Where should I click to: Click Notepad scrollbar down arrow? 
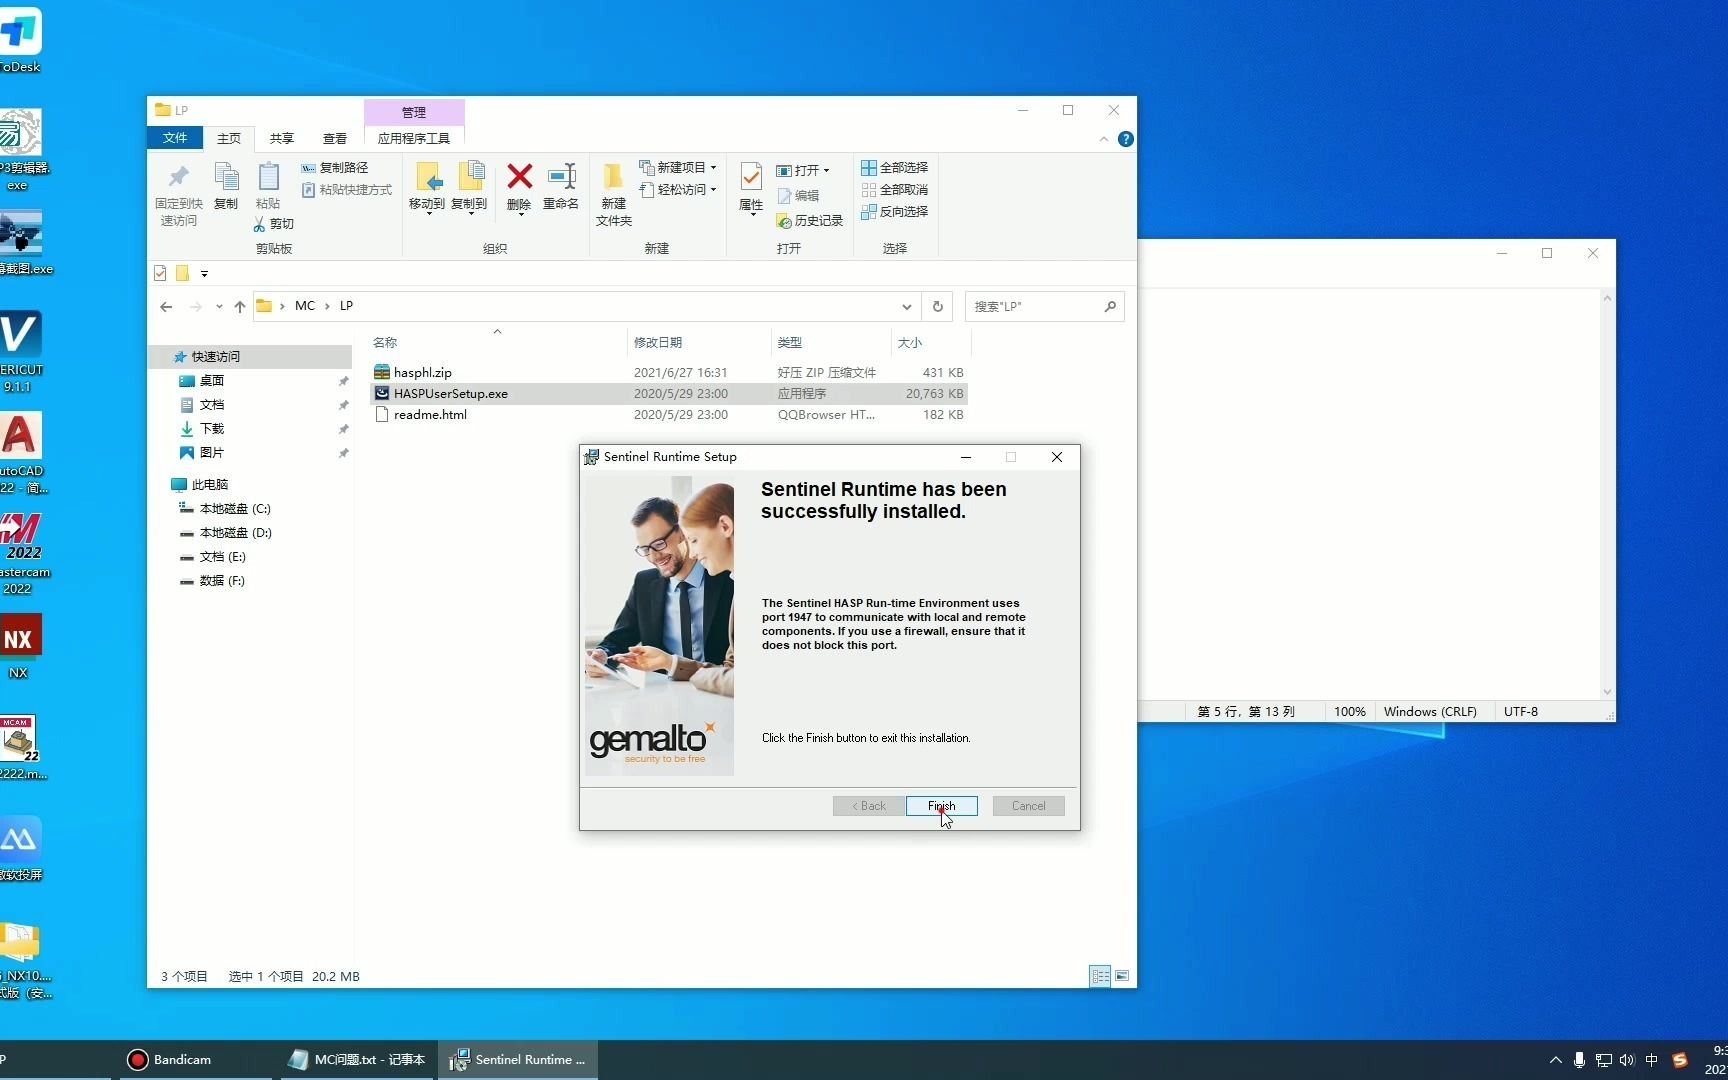point(1607,692)
